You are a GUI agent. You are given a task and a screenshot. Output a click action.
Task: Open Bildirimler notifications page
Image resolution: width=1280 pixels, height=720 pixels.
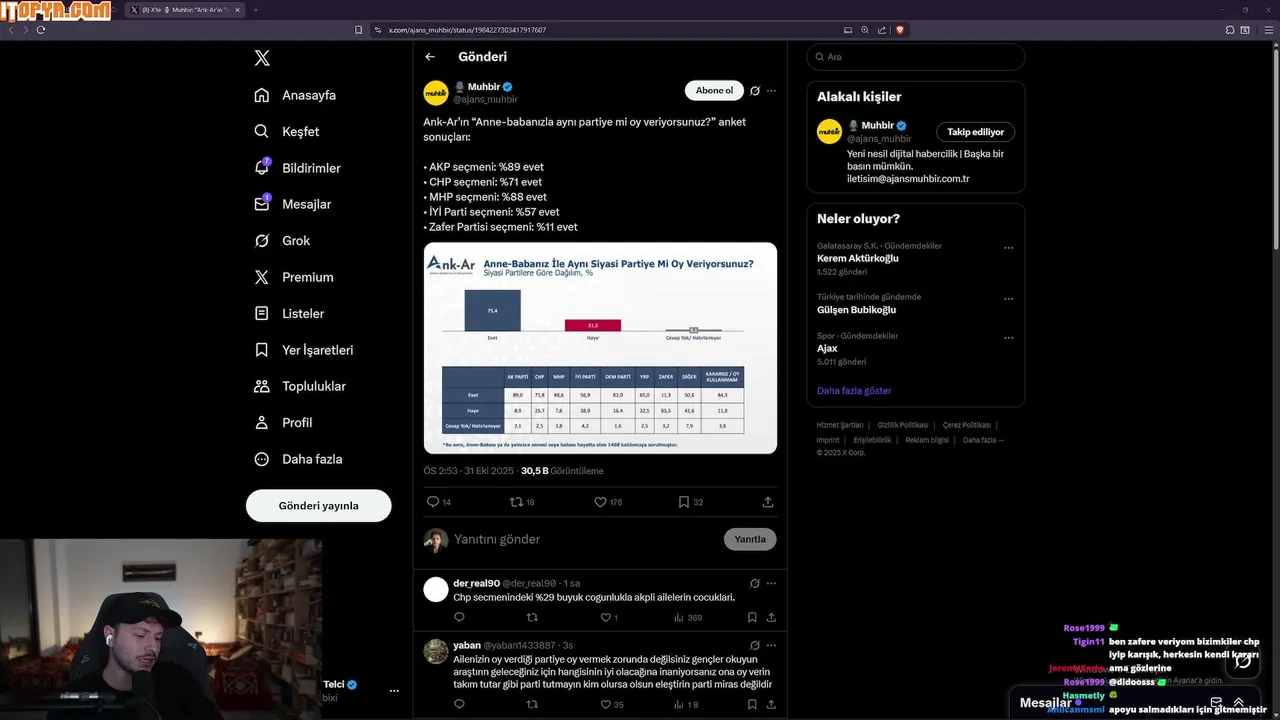point(297,168)
